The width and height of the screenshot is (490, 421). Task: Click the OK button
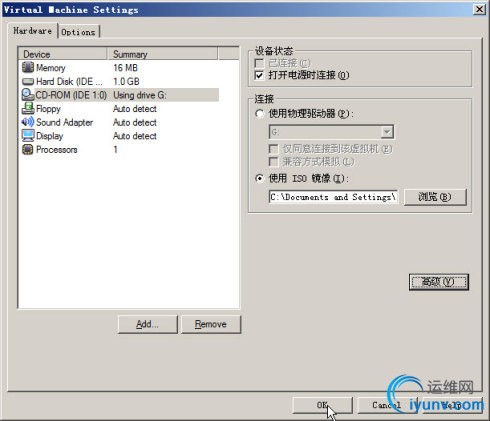pyautogui.click(x=322, y=405)
